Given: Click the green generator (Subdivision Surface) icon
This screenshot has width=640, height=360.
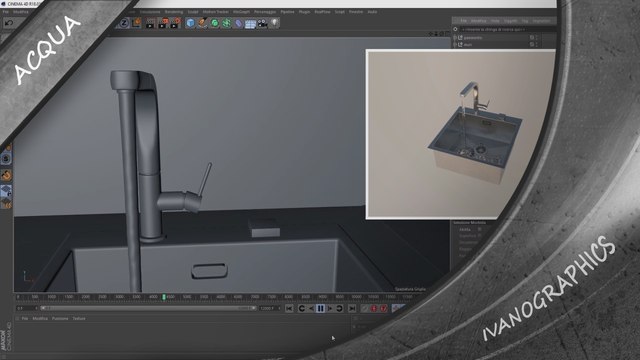Looking at the screenshot, I should (x=215, y=23).
